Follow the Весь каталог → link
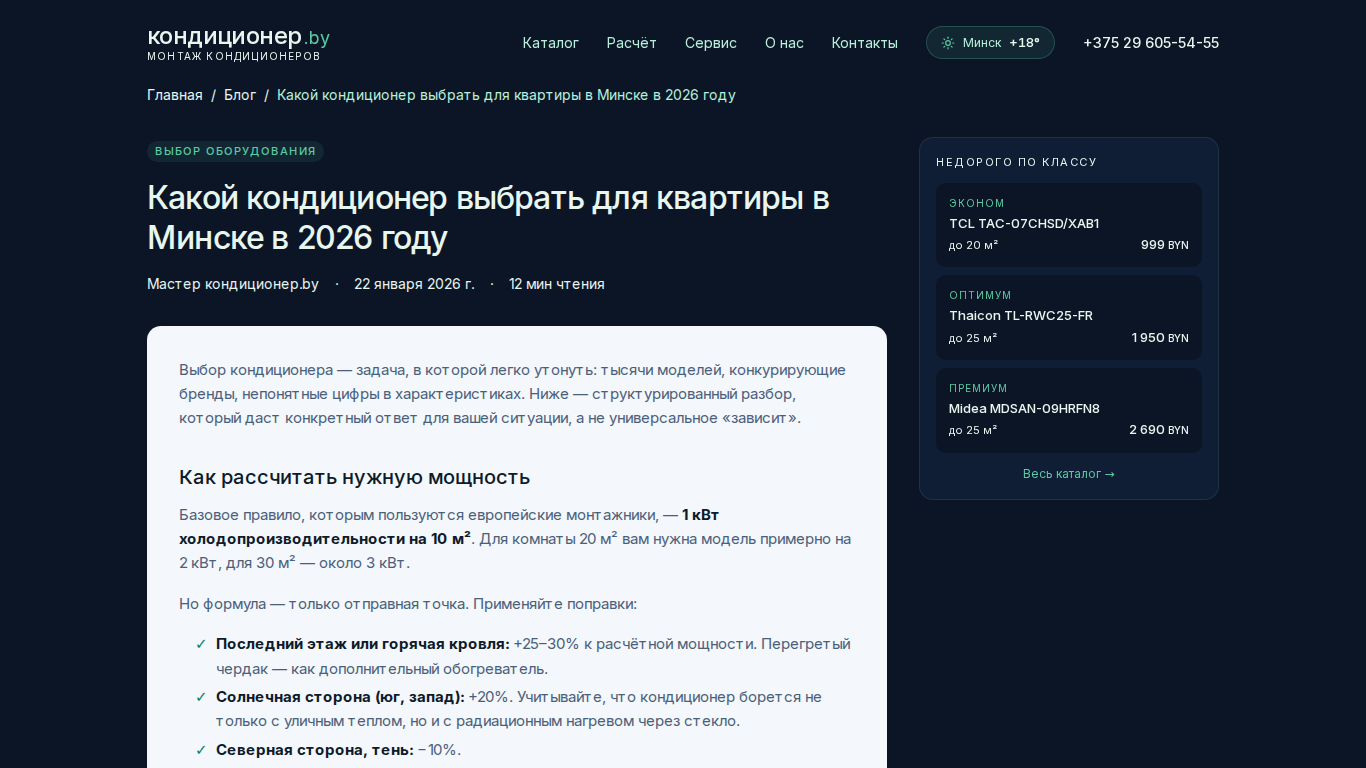Image resolution: width=1366 pixels, height=768 pixels. click(1069, 474)
